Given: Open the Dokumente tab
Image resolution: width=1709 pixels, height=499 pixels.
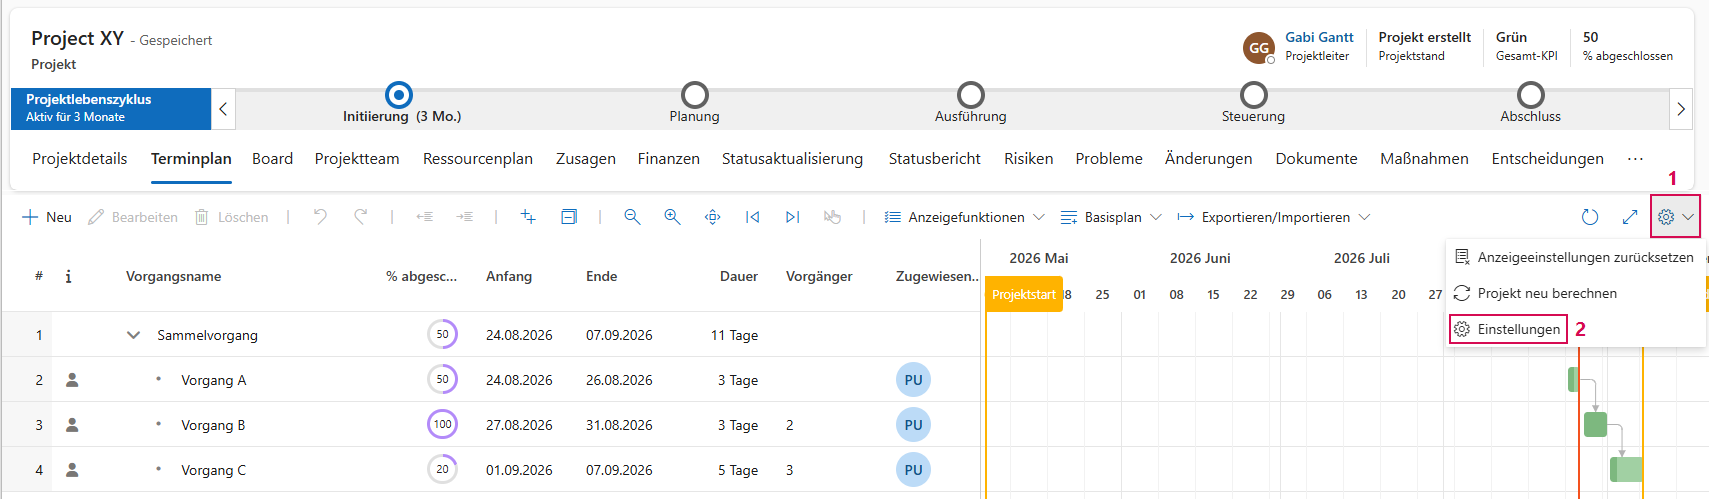Looking at the screenshot, I should [1316, 159].
